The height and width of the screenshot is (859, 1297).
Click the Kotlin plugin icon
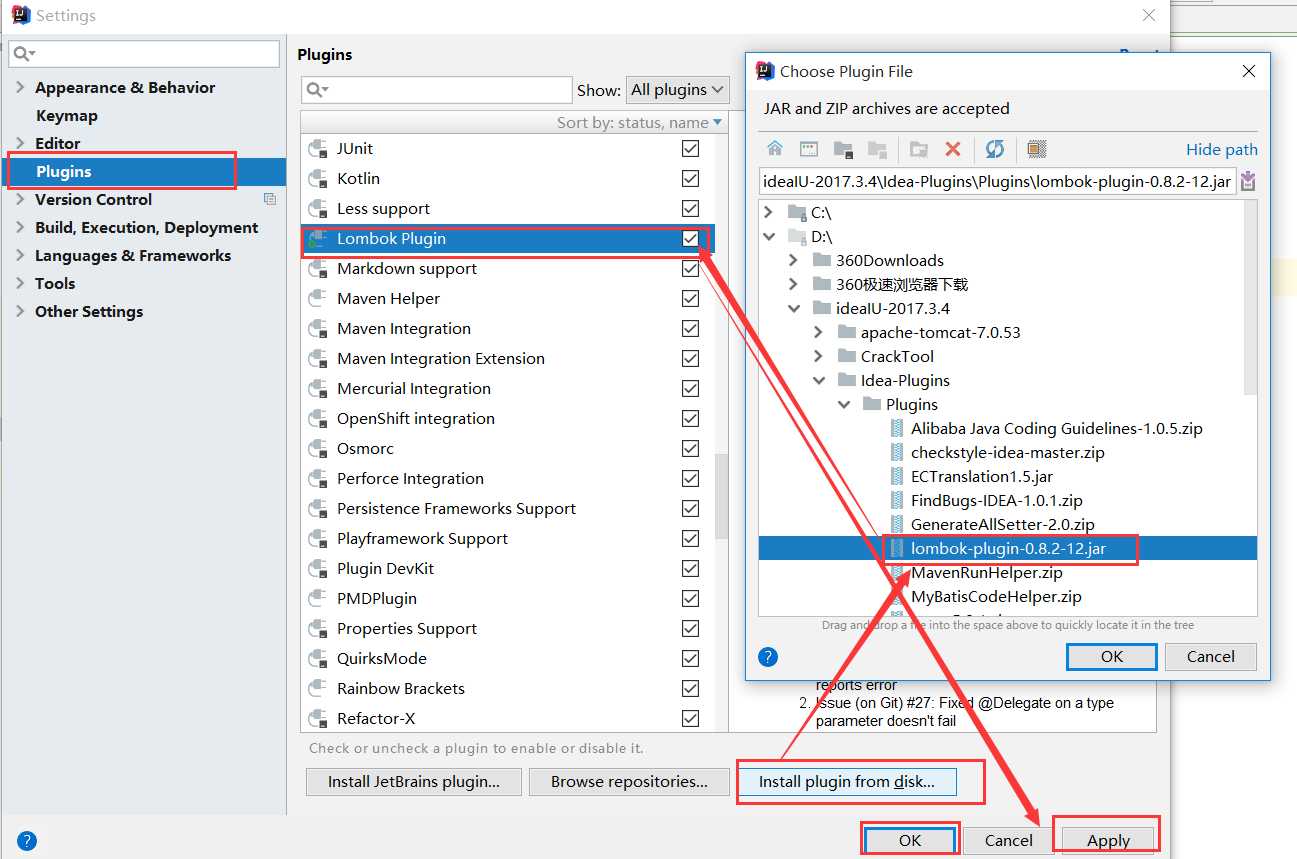[x=318, y=179]
